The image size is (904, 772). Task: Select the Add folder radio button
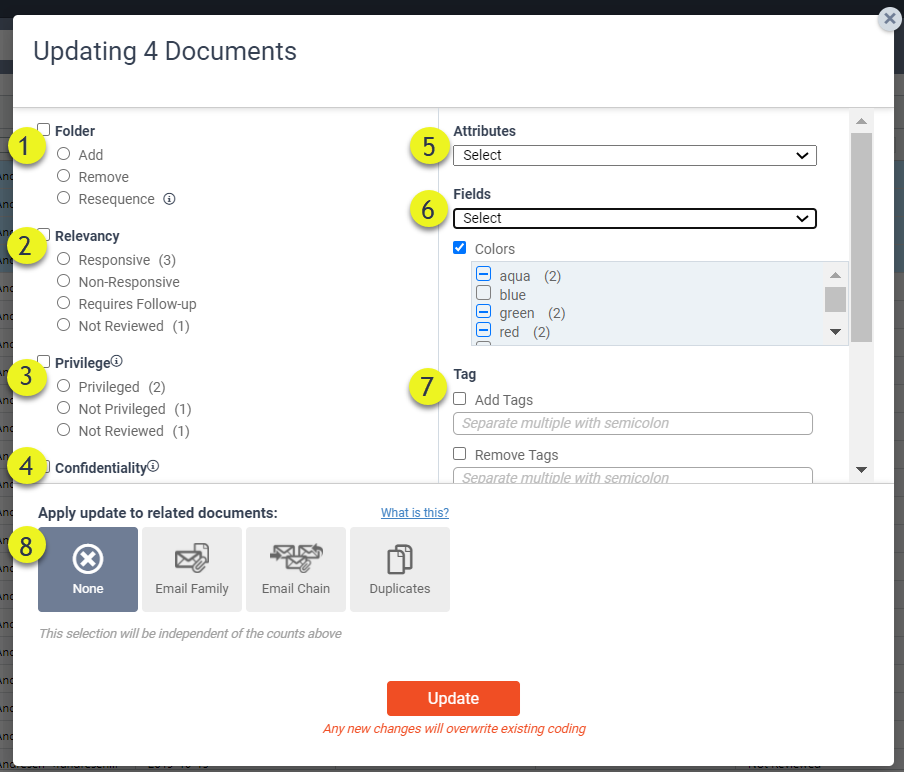click(63, 154)
